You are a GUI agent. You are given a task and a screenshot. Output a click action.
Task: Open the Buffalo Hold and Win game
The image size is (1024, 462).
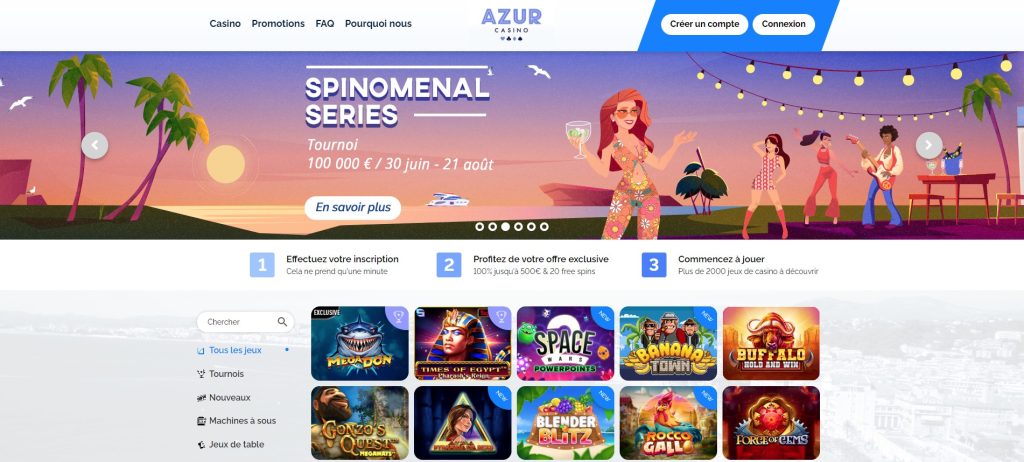[x=771, y=344]
